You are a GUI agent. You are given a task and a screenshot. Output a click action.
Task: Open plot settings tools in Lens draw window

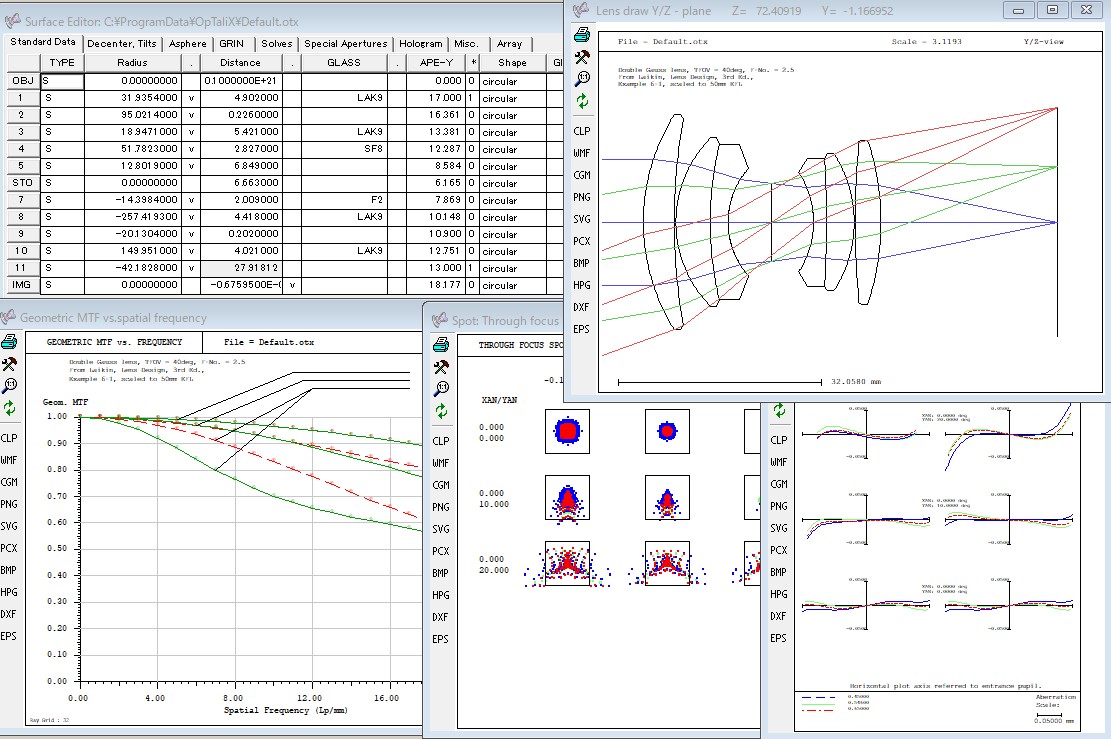581,57
